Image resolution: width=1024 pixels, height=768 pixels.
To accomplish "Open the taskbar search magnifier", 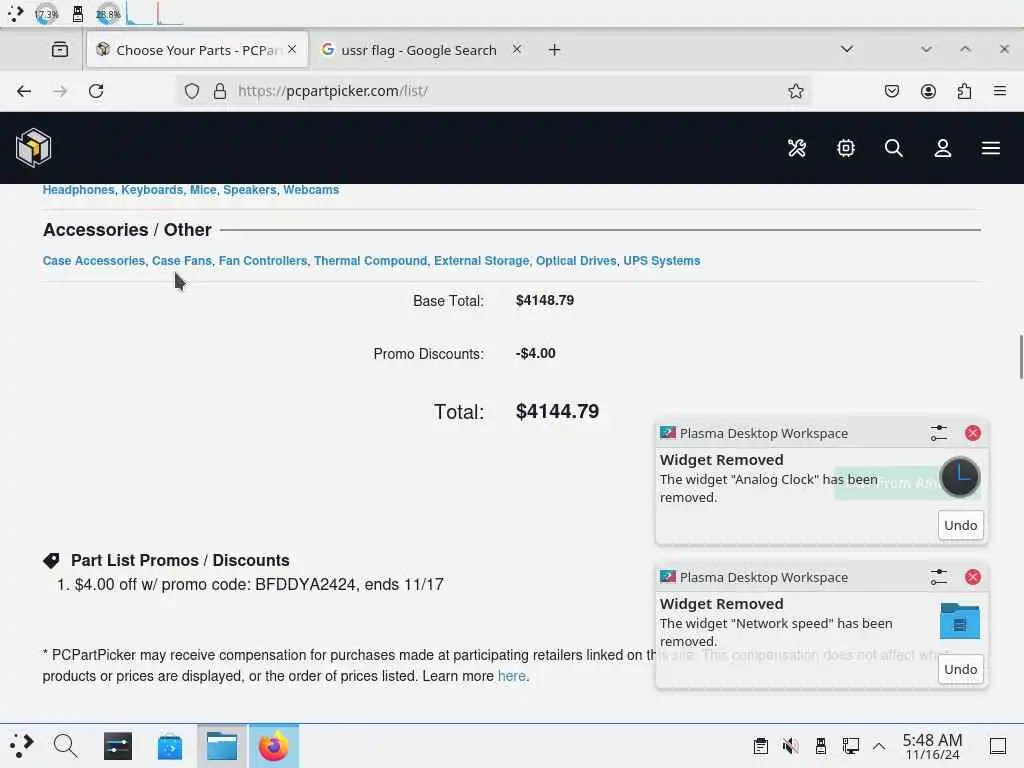I will tap(65, 745).
